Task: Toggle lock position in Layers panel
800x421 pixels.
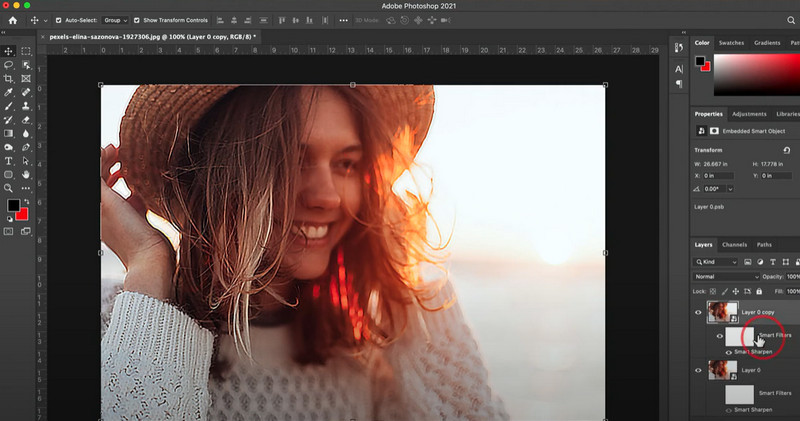Action: coord(736,291)
